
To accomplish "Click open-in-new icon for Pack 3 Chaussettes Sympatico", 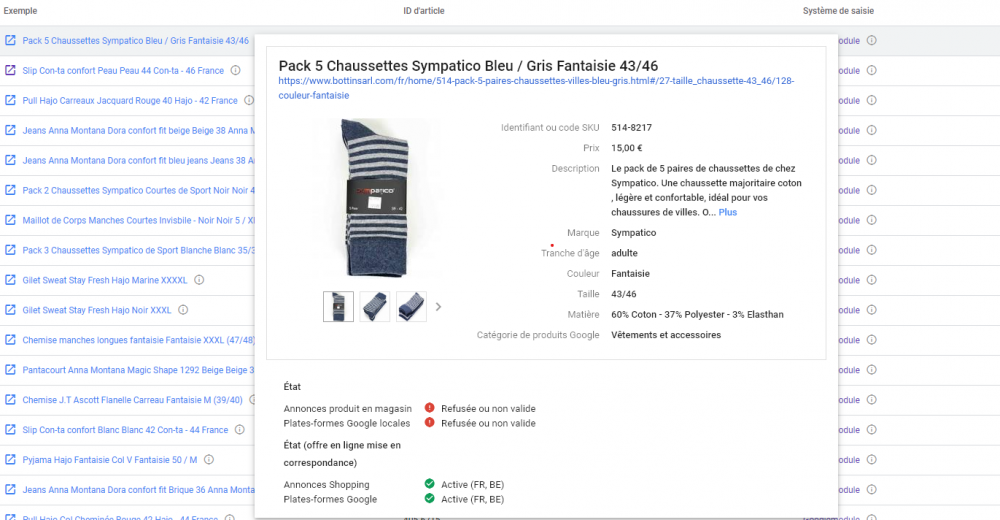I will 10,251.
